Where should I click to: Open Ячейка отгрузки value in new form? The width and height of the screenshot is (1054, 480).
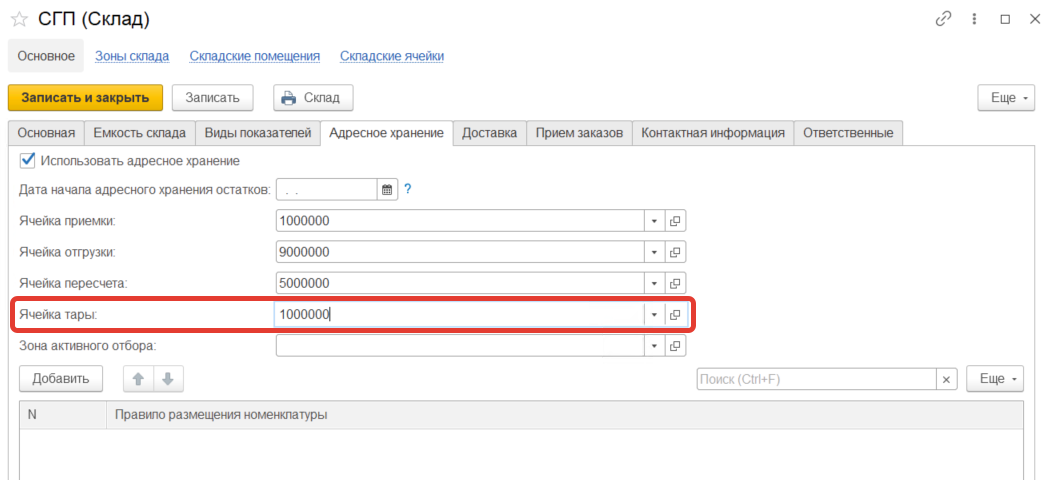(x=675, y=253)
